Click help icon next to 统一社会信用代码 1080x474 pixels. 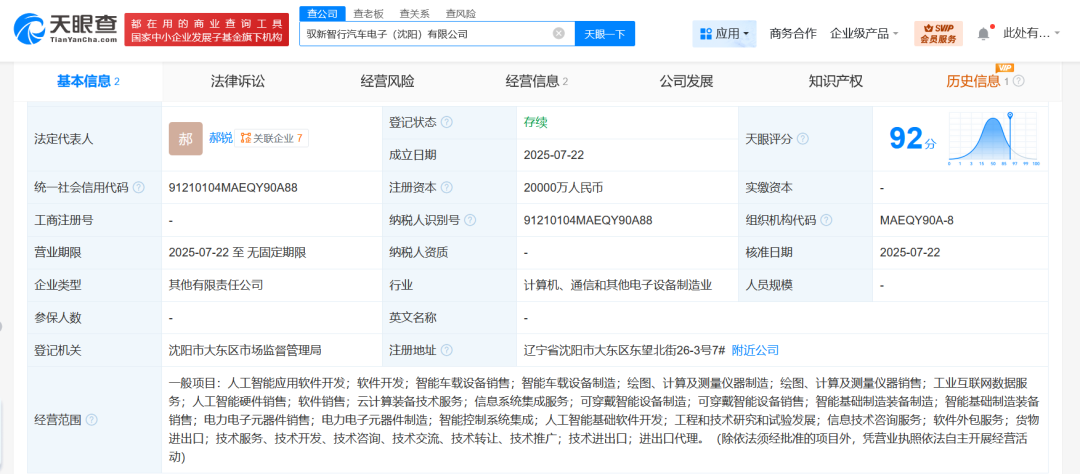tap(138, 187)
